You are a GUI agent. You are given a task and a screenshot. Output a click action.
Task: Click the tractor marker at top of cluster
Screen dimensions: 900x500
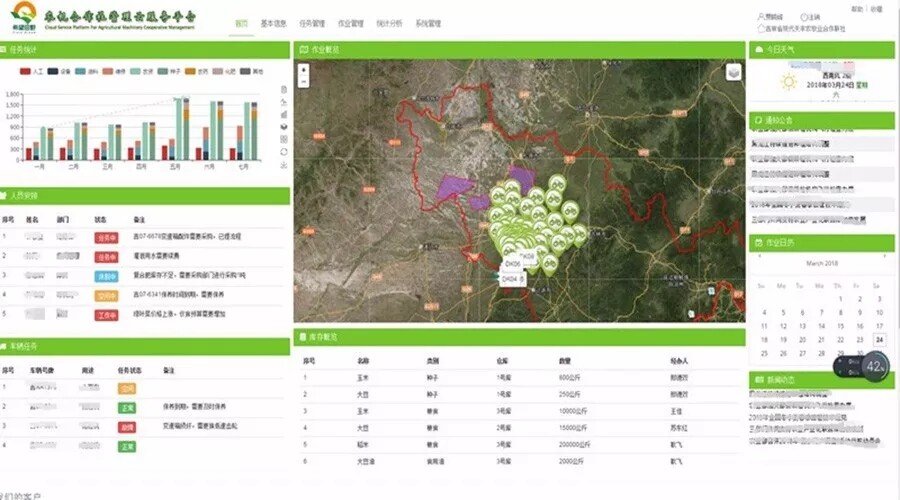pos(557,185)
